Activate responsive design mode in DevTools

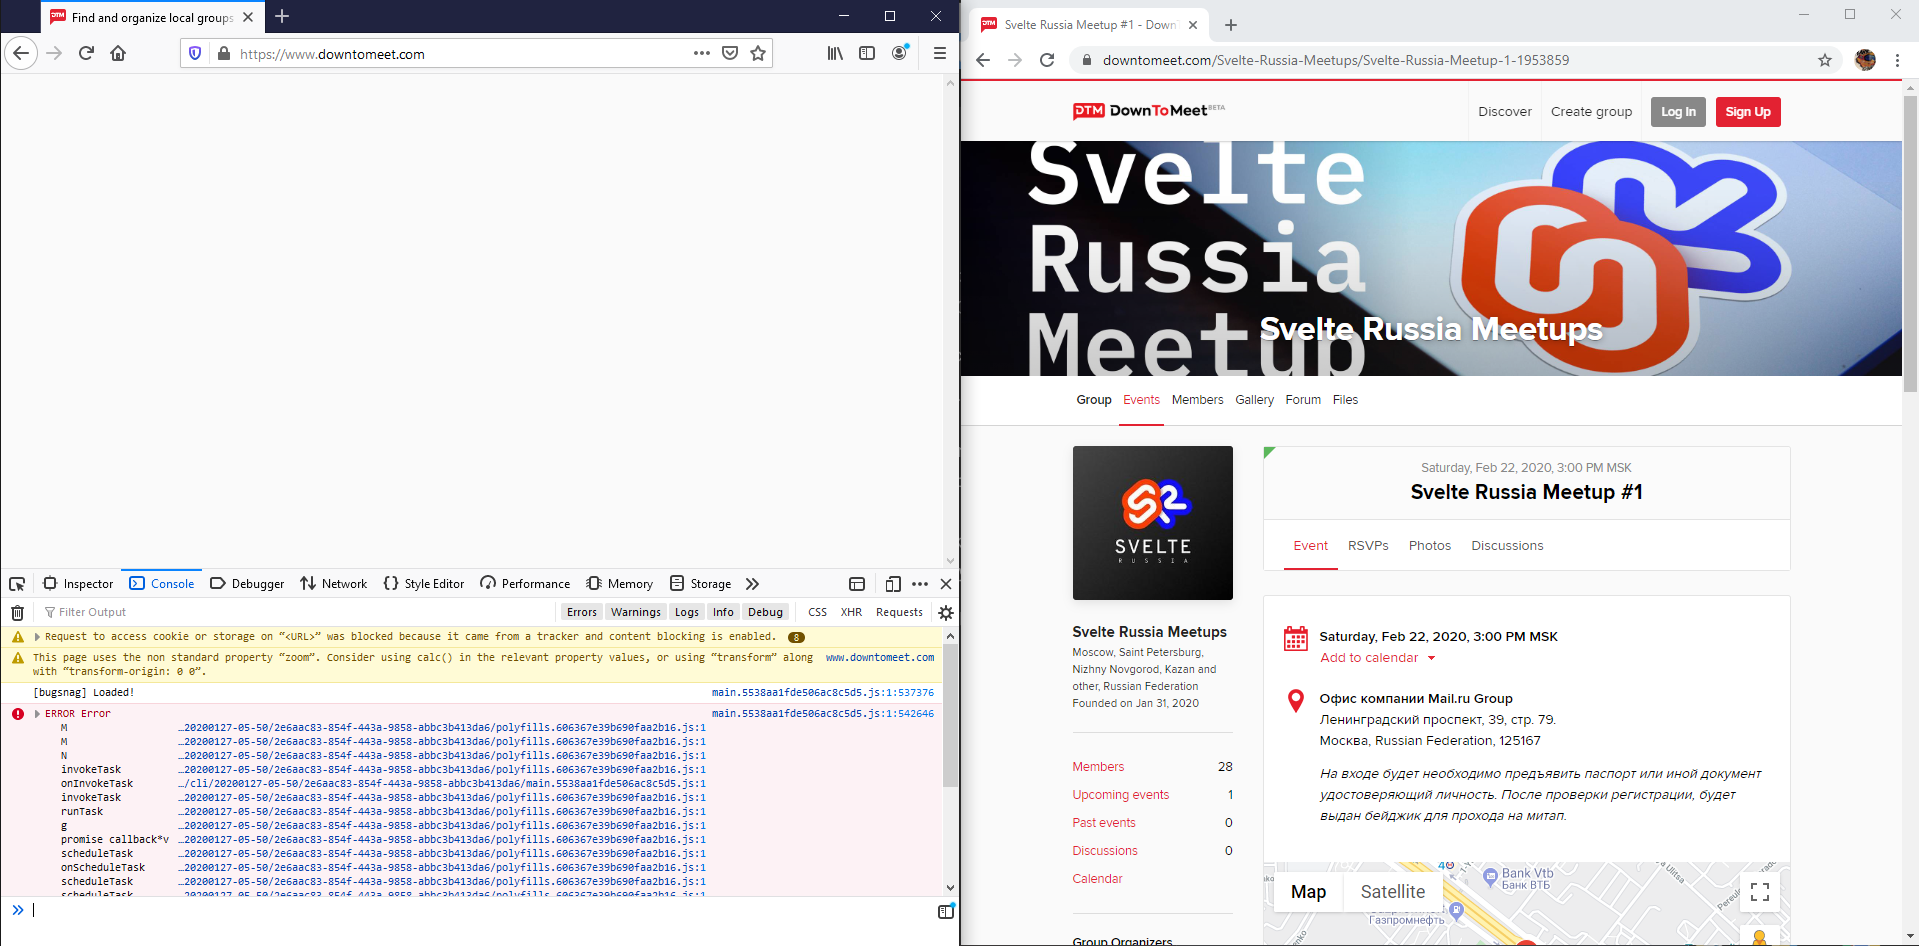click(893, 583)
